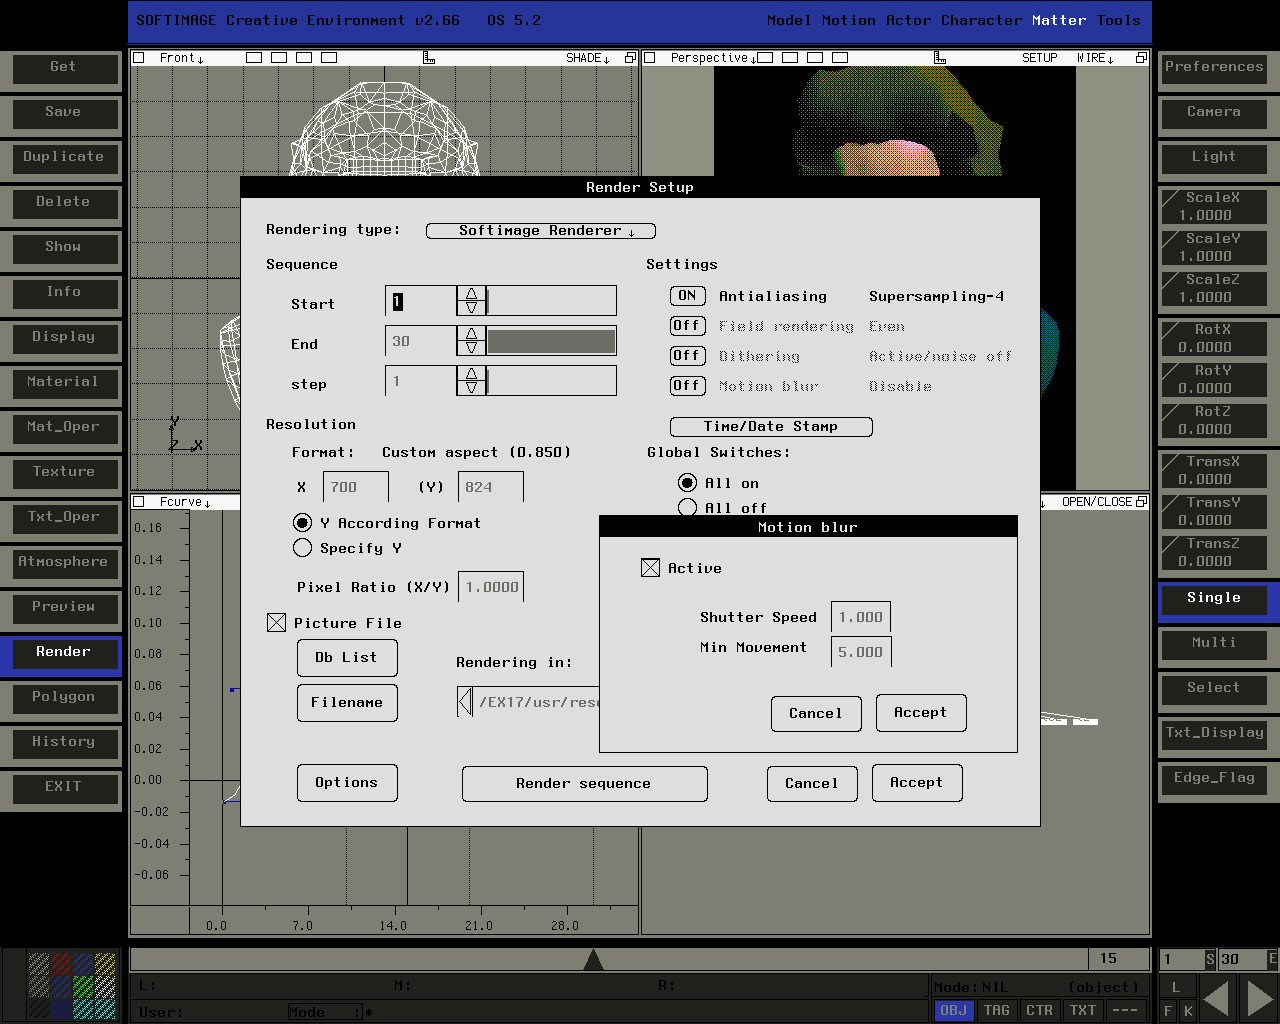Click the Start frame stepper arrows
The height and width of the screenshot is (1024, 1280).
471,300
